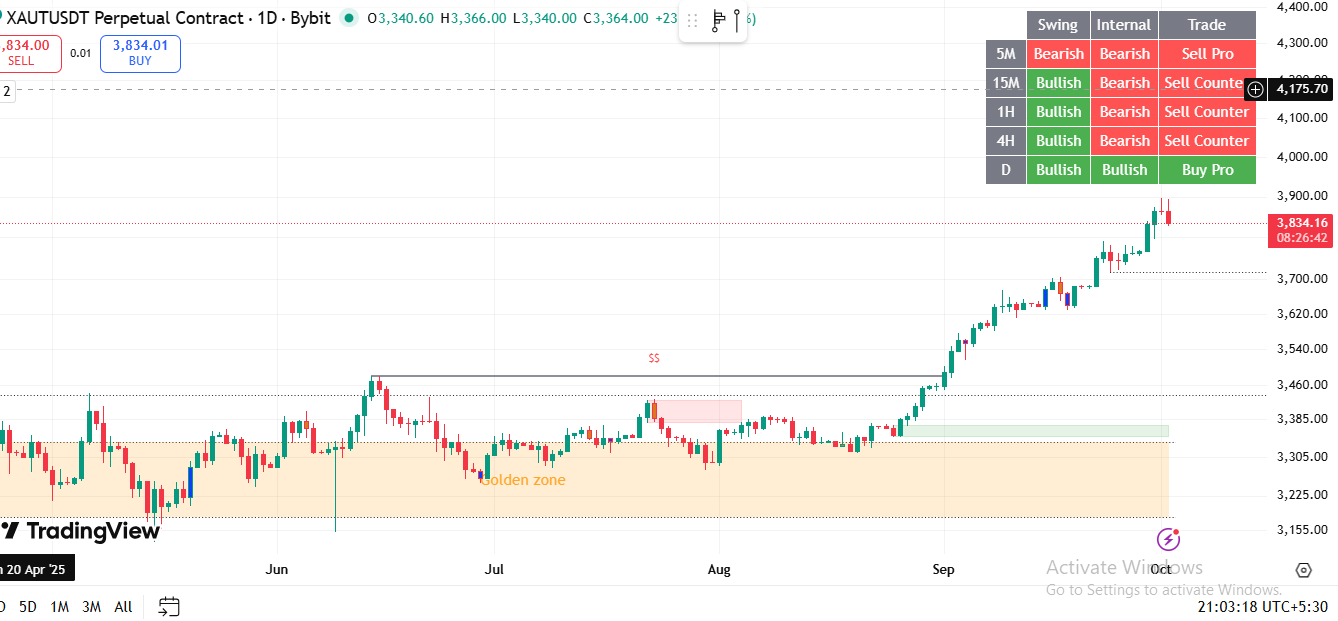The width and height of the screenshot is (1338, 621).
Task: Click the thermometer-style tool icon near trading widget
Action: 737,21
